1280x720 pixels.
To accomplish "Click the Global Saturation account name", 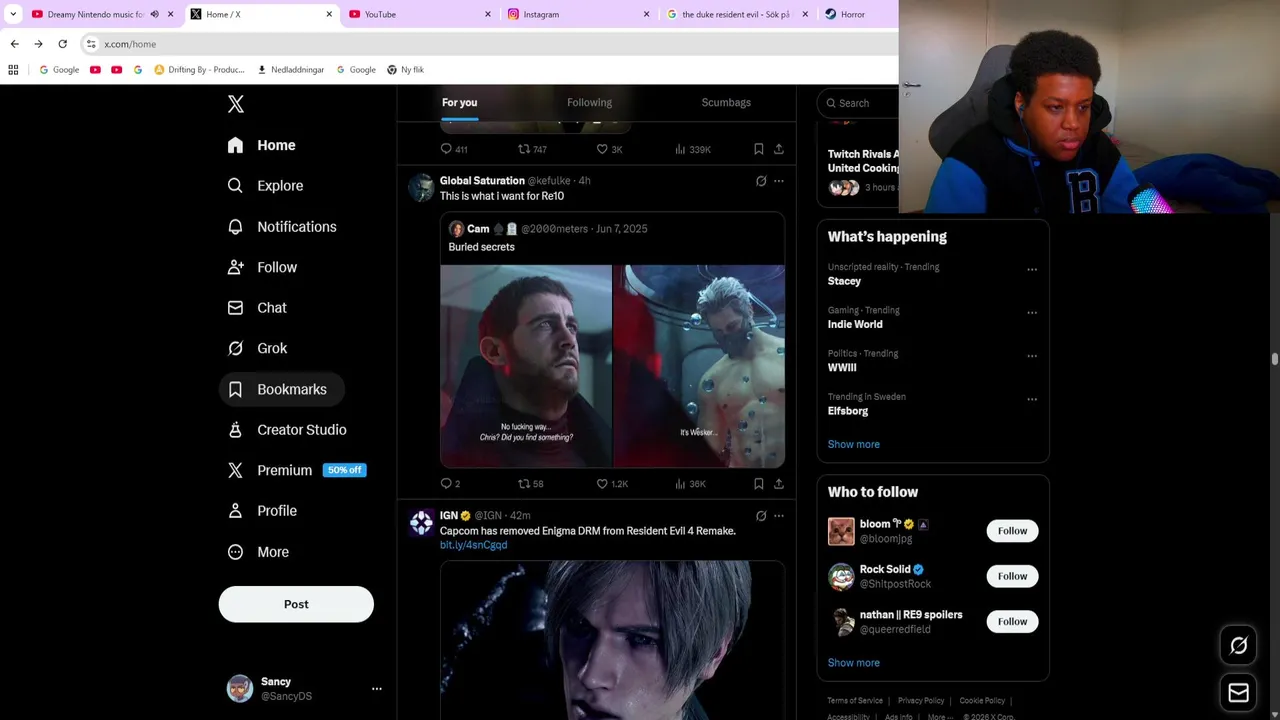I will (482, 181).
